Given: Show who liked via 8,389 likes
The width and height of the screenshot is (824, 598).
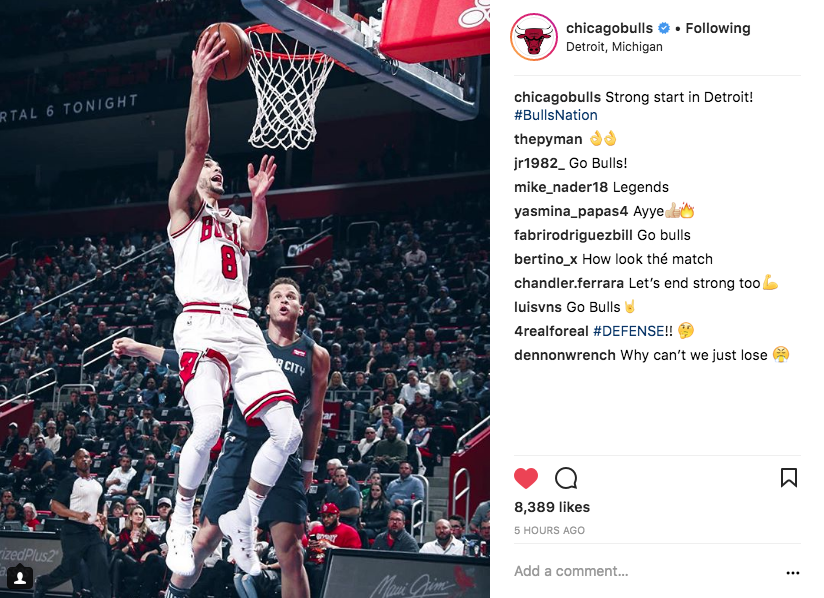Looking at the screenshot, I should coord(552,507).
